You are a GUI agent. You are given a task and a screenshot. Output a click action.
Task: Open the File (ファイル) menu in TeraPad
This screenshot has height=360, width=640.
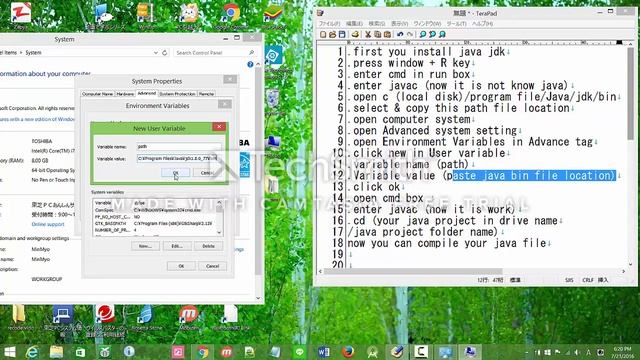(x=329, y=24)
